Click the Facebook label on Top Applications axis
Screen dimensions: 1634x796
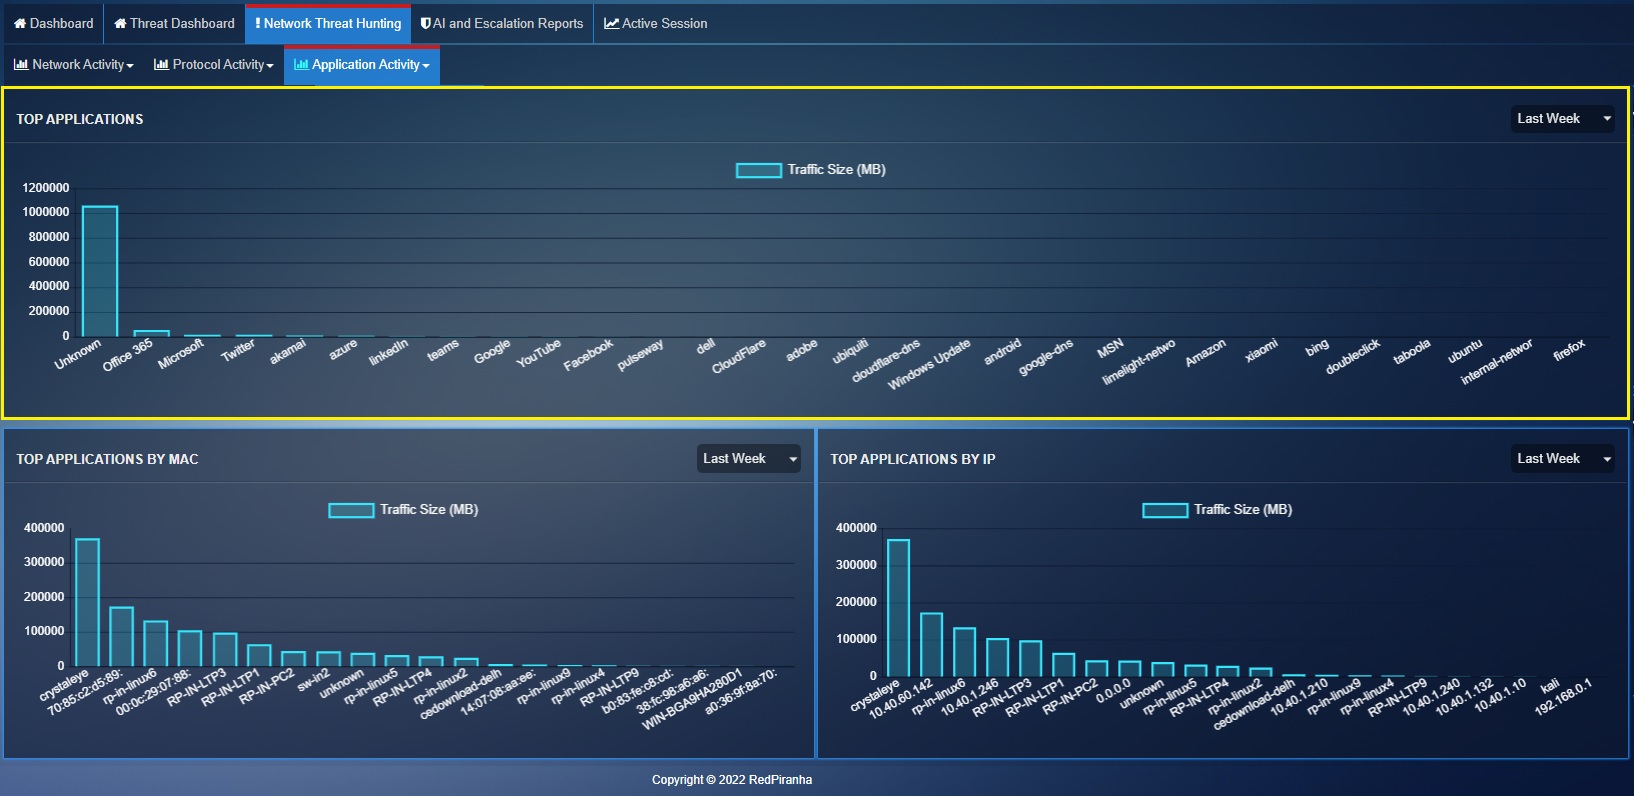click(588, 355)
